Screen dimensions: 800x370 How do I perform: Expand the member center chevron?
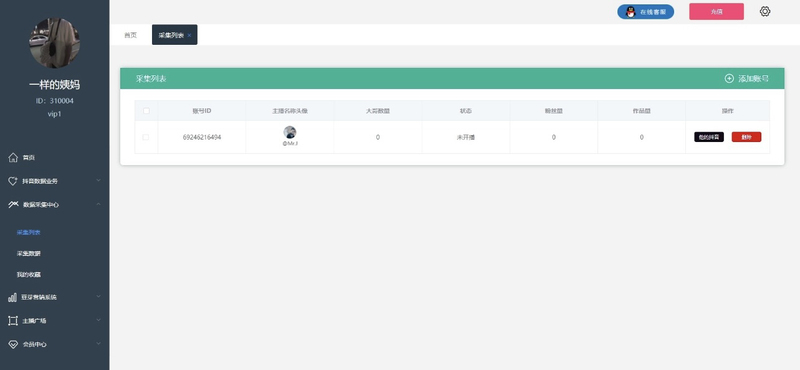[x=98, y=344]
